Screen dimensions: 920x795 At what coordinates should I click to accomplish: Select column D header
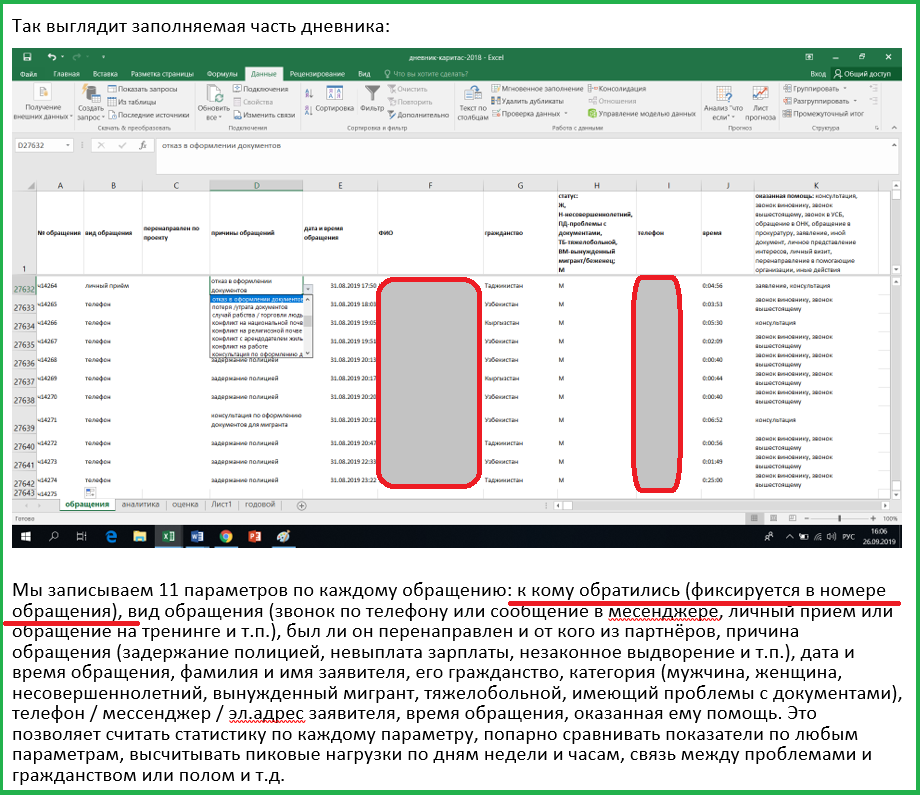[x=256, y=185]
